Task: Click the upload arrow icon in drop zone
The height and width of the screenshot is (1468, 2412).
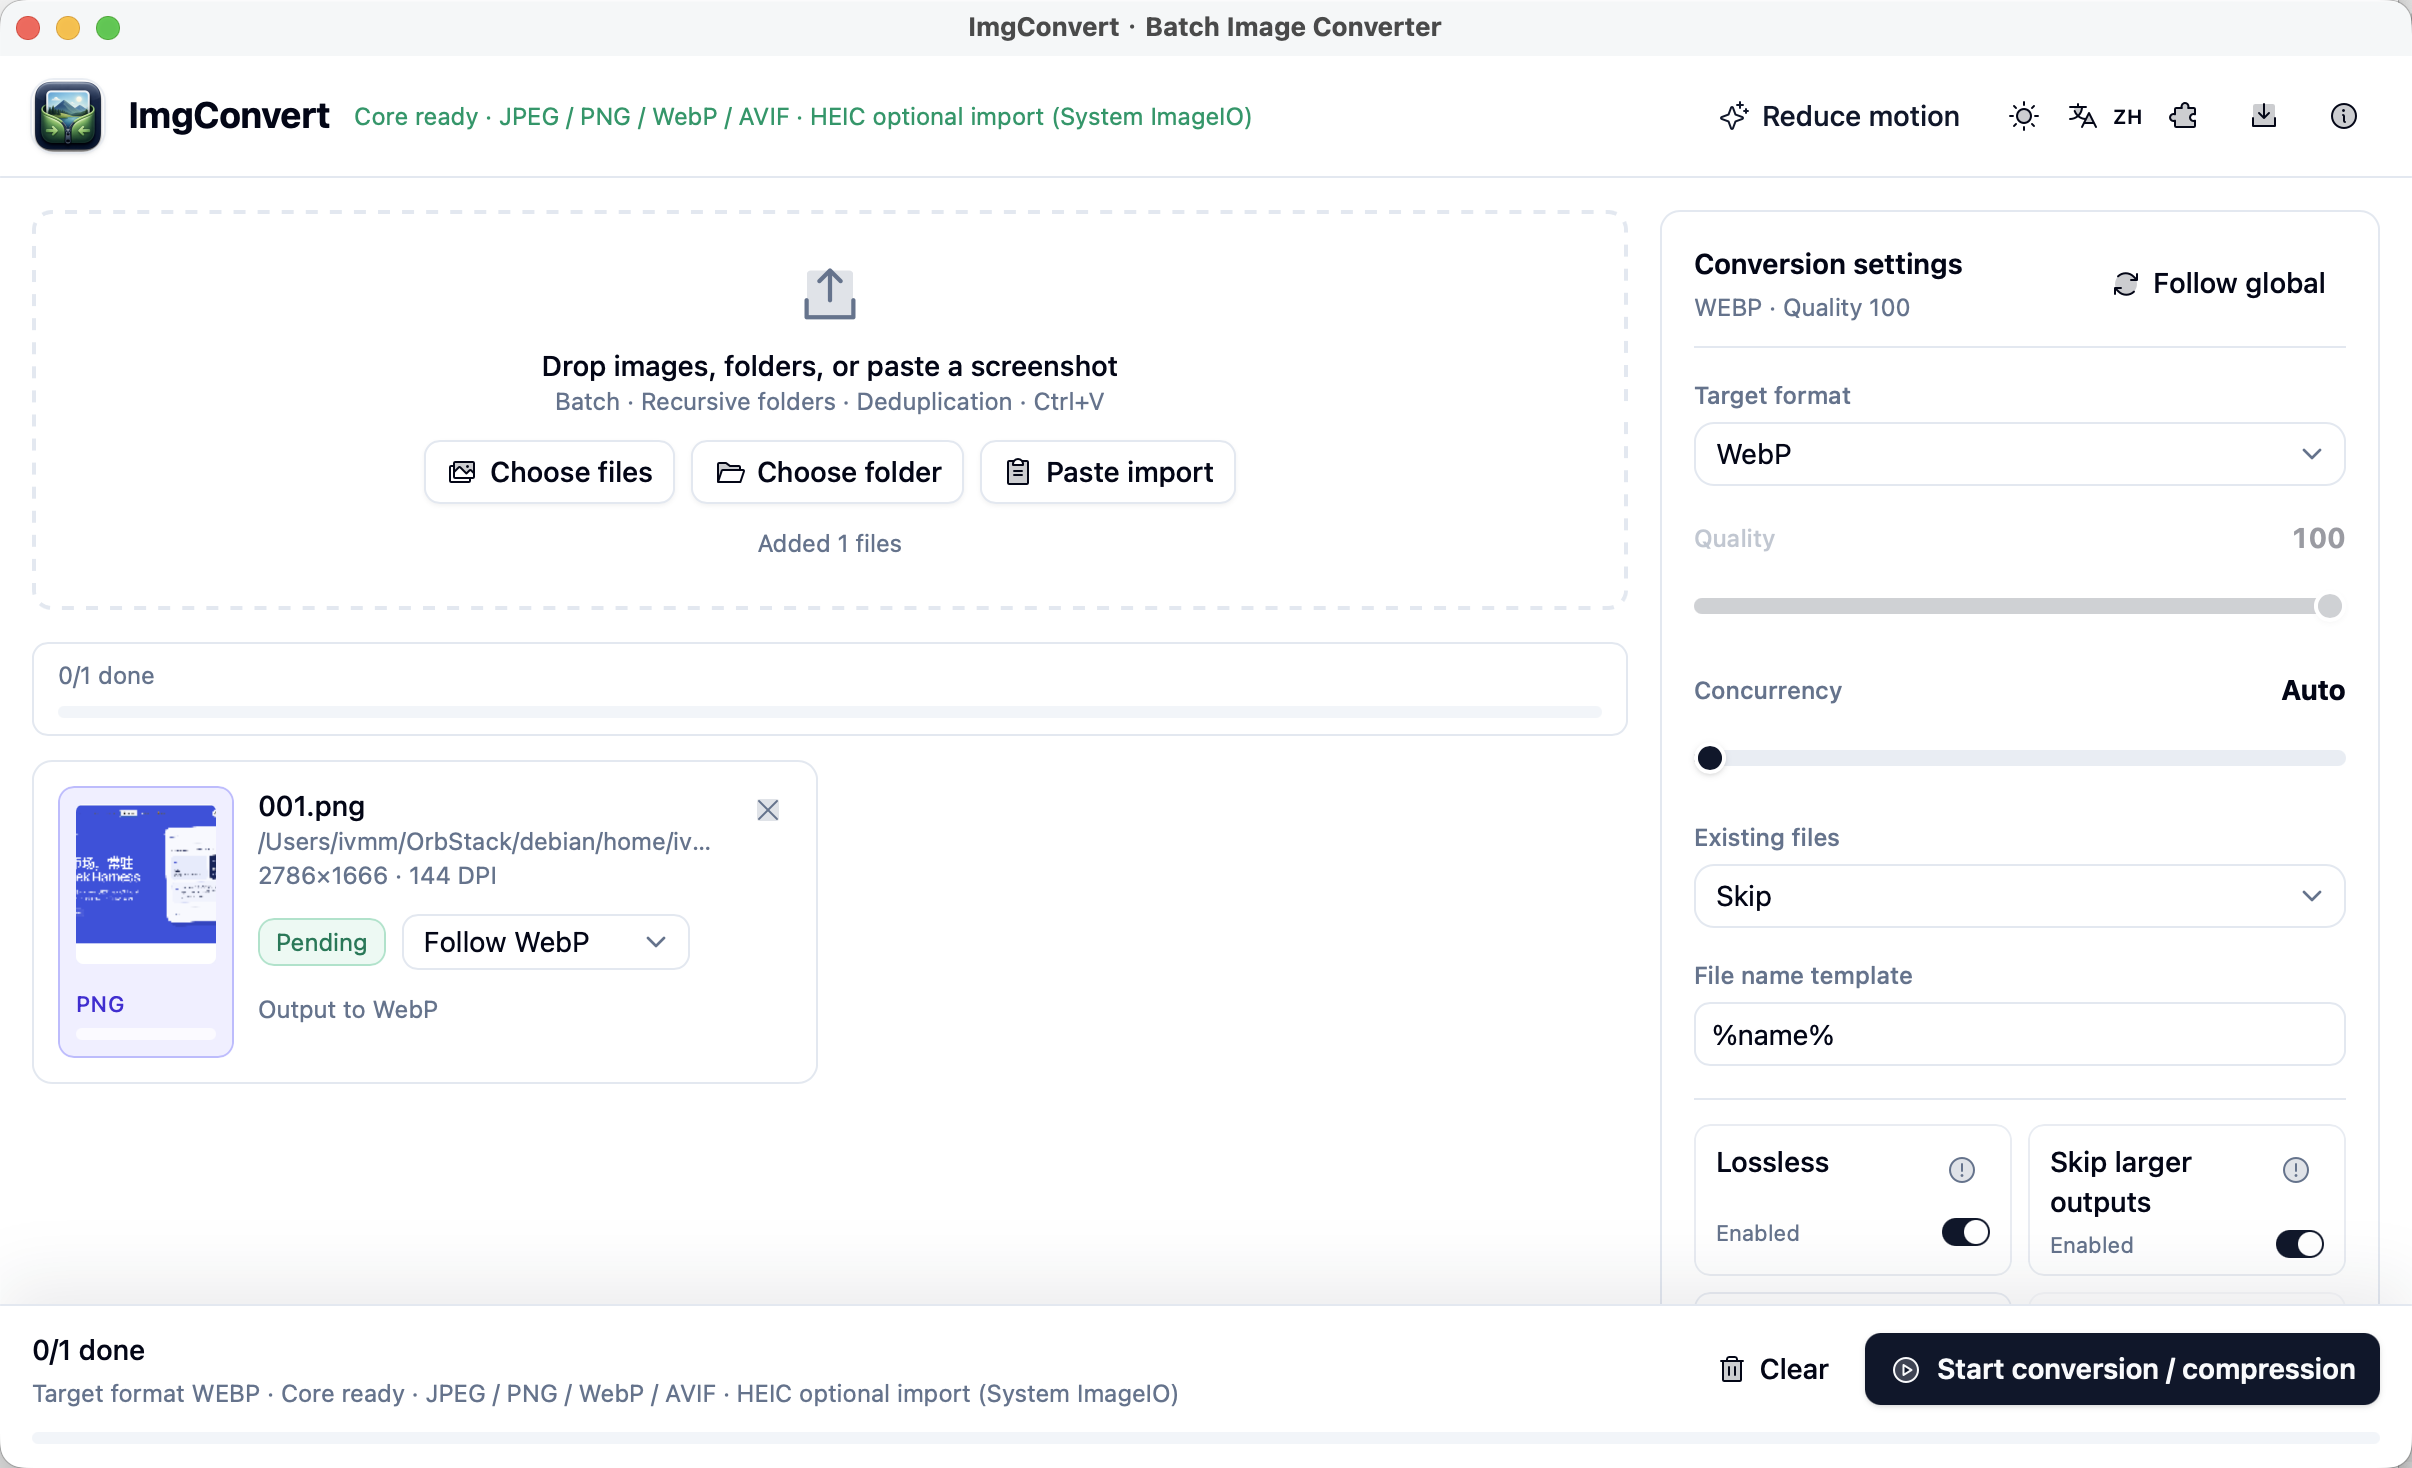Action: point(830,294)
